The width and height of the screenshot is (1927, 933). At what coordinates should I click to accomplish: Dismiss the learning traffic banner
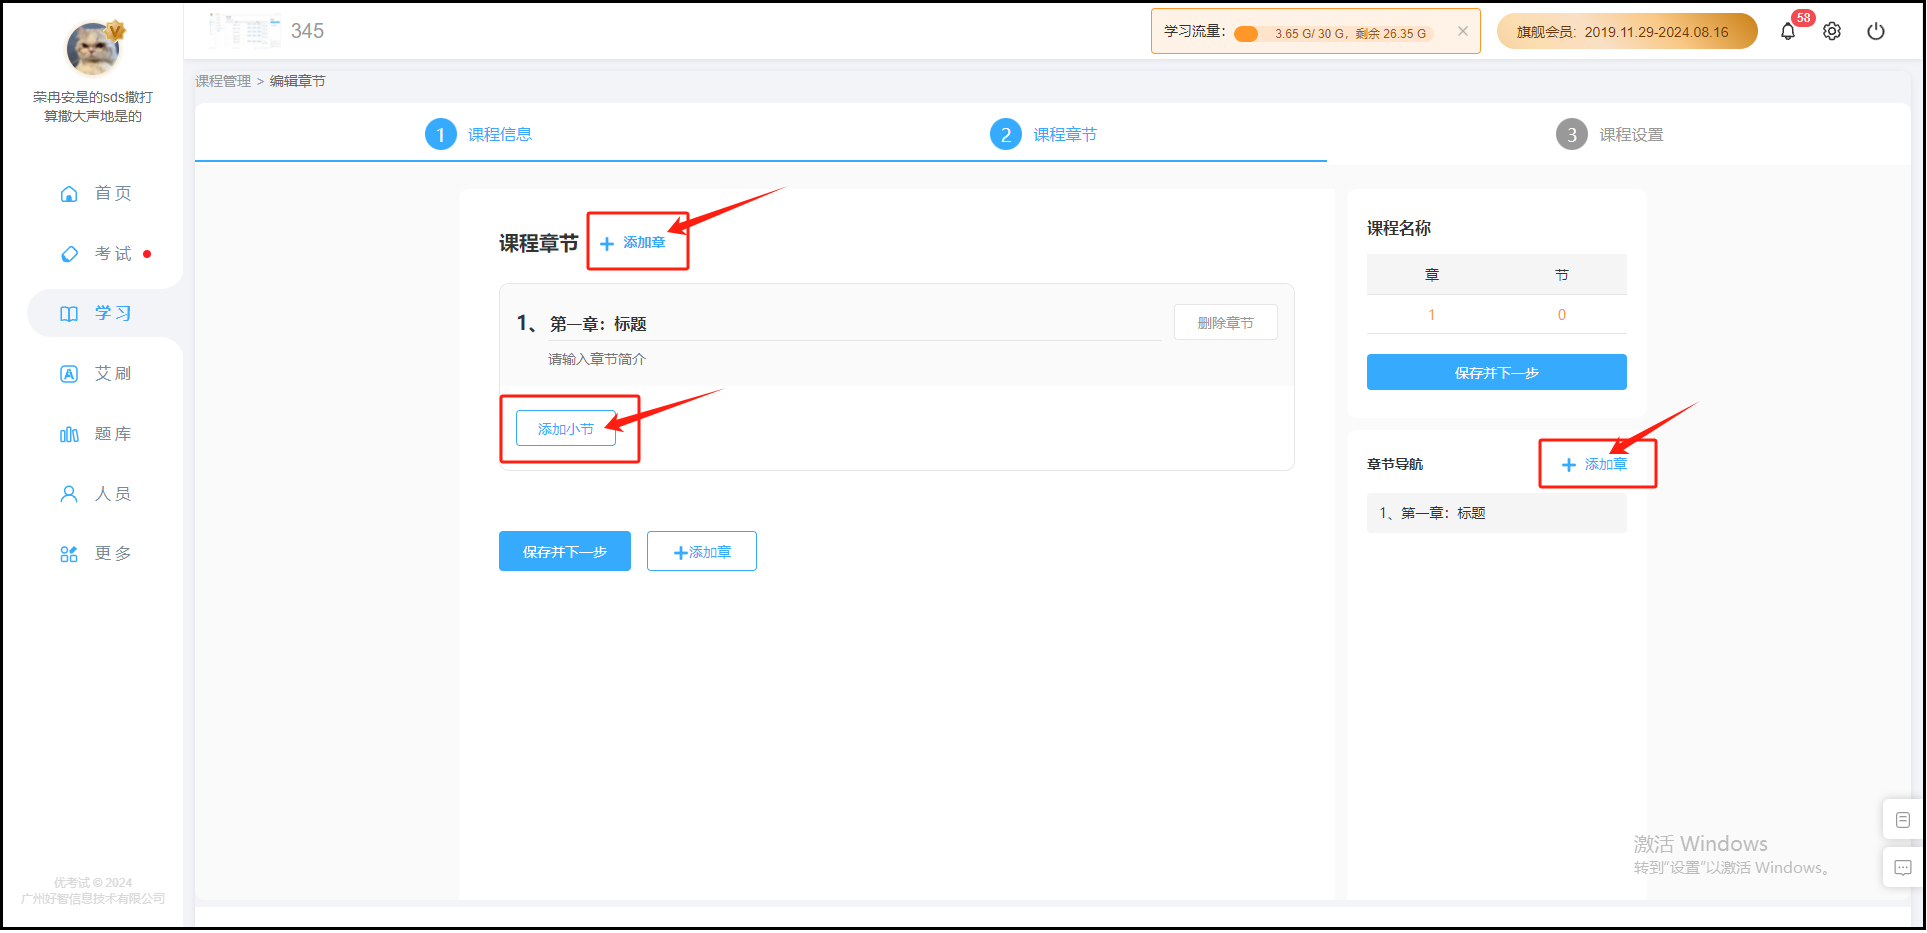tap(1463, 31)
